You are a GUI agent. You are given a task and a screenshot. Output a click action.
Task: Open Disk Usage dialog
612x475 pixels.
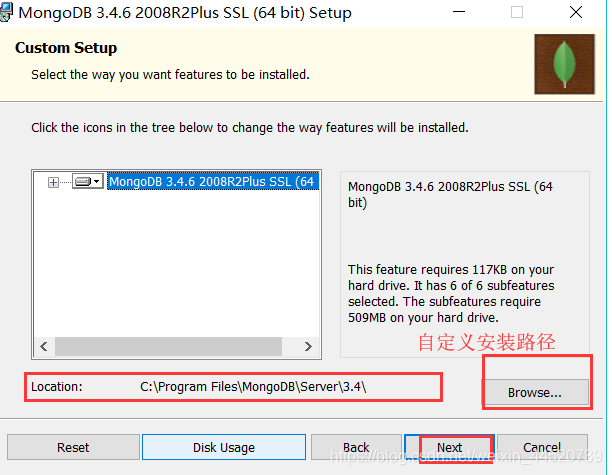(224, 447)
